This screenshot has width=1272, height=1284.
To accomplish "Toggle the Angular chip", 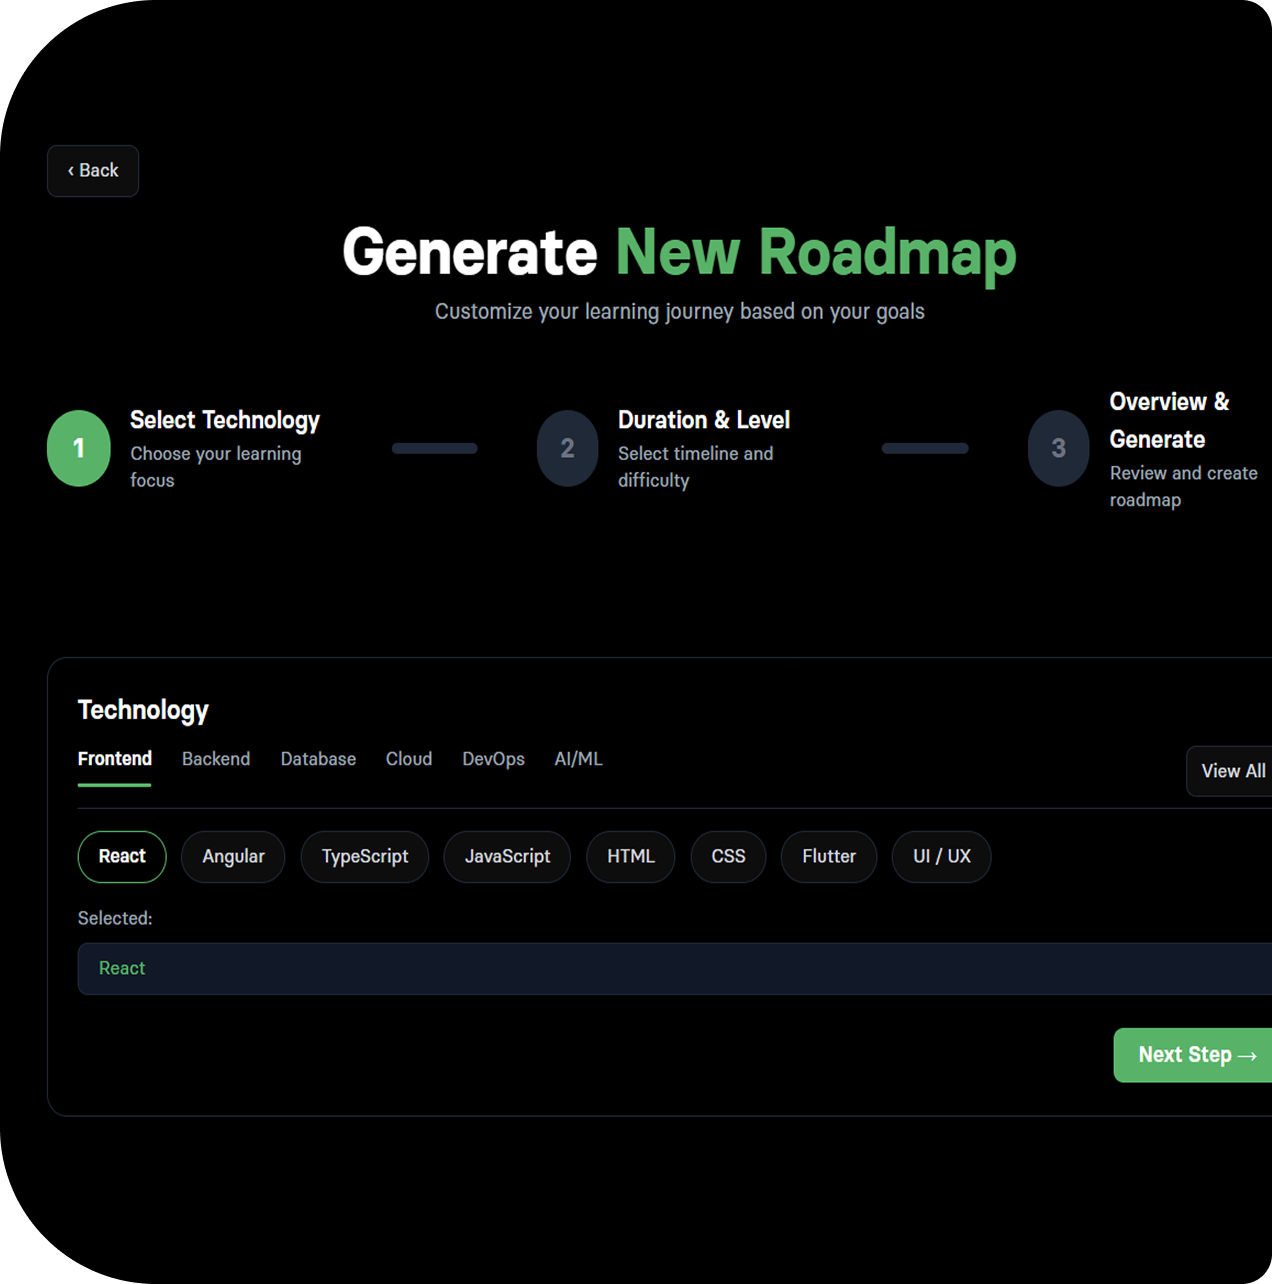I will point(233,857).
